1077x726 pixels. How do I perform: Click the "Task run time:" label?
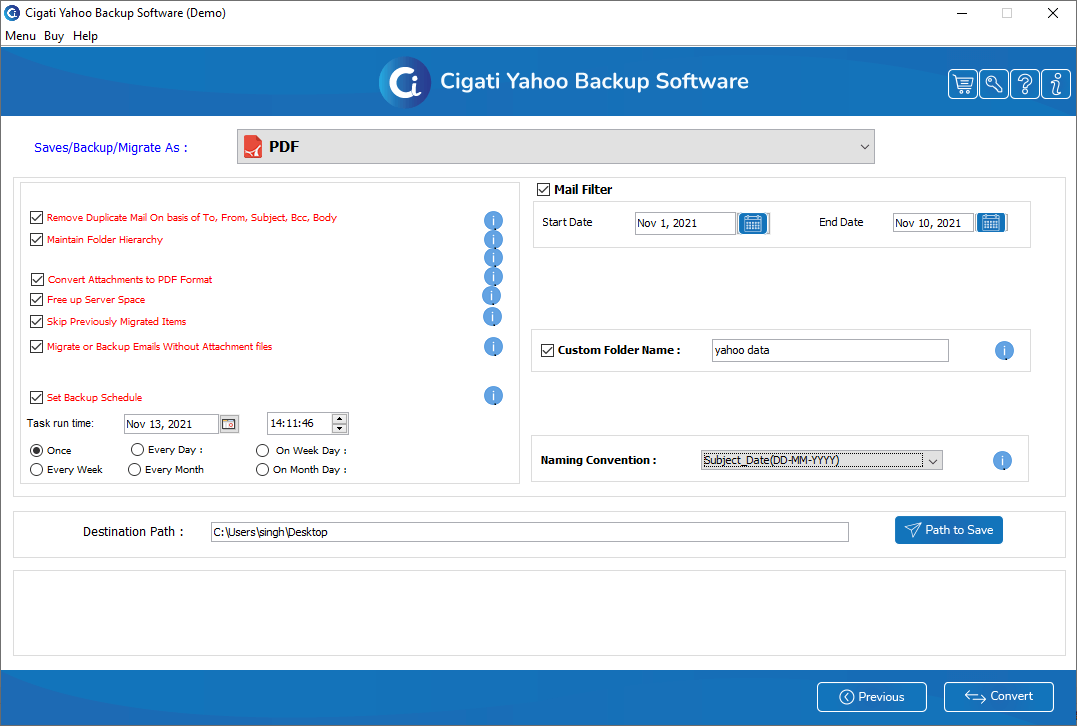60,423
